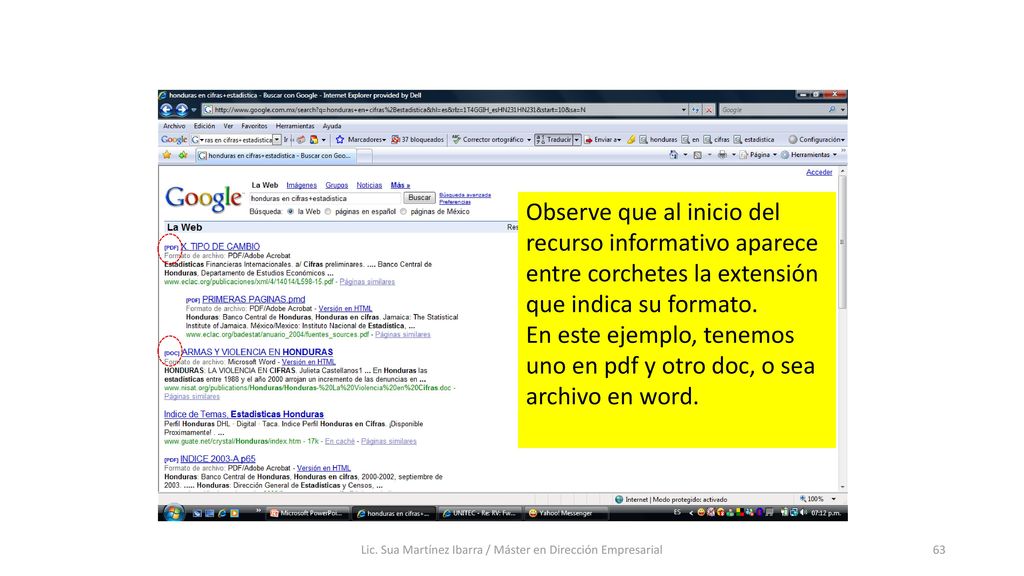Select the 'honduras en cifras+estadistica' browser tab
Screen dimensions: 1024x576
click(x=275, y=155)
